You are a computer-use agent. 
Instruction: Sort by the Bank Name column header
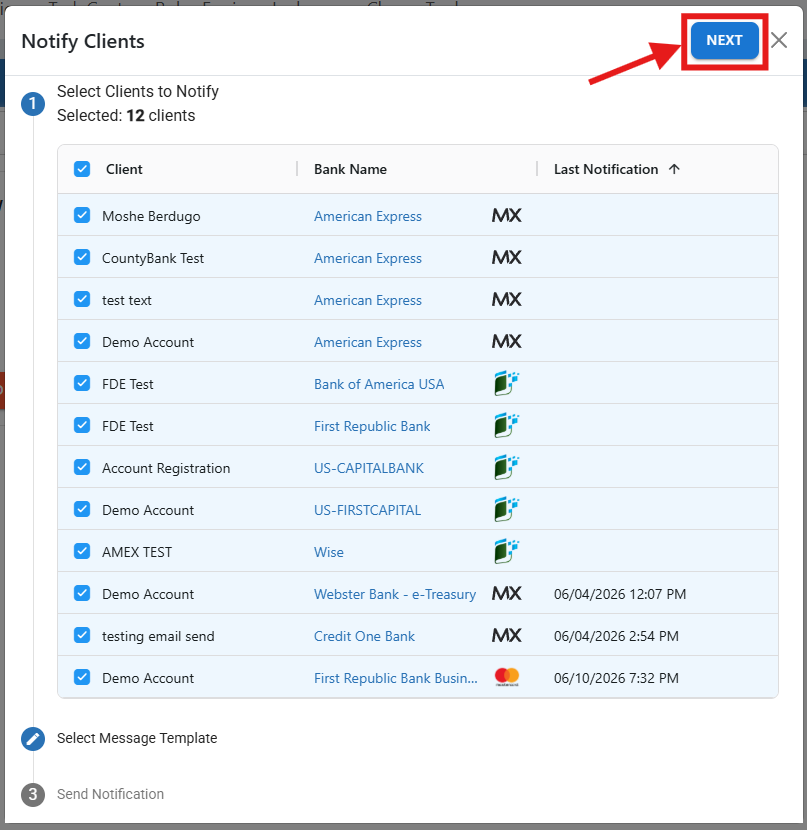(350, 169)
